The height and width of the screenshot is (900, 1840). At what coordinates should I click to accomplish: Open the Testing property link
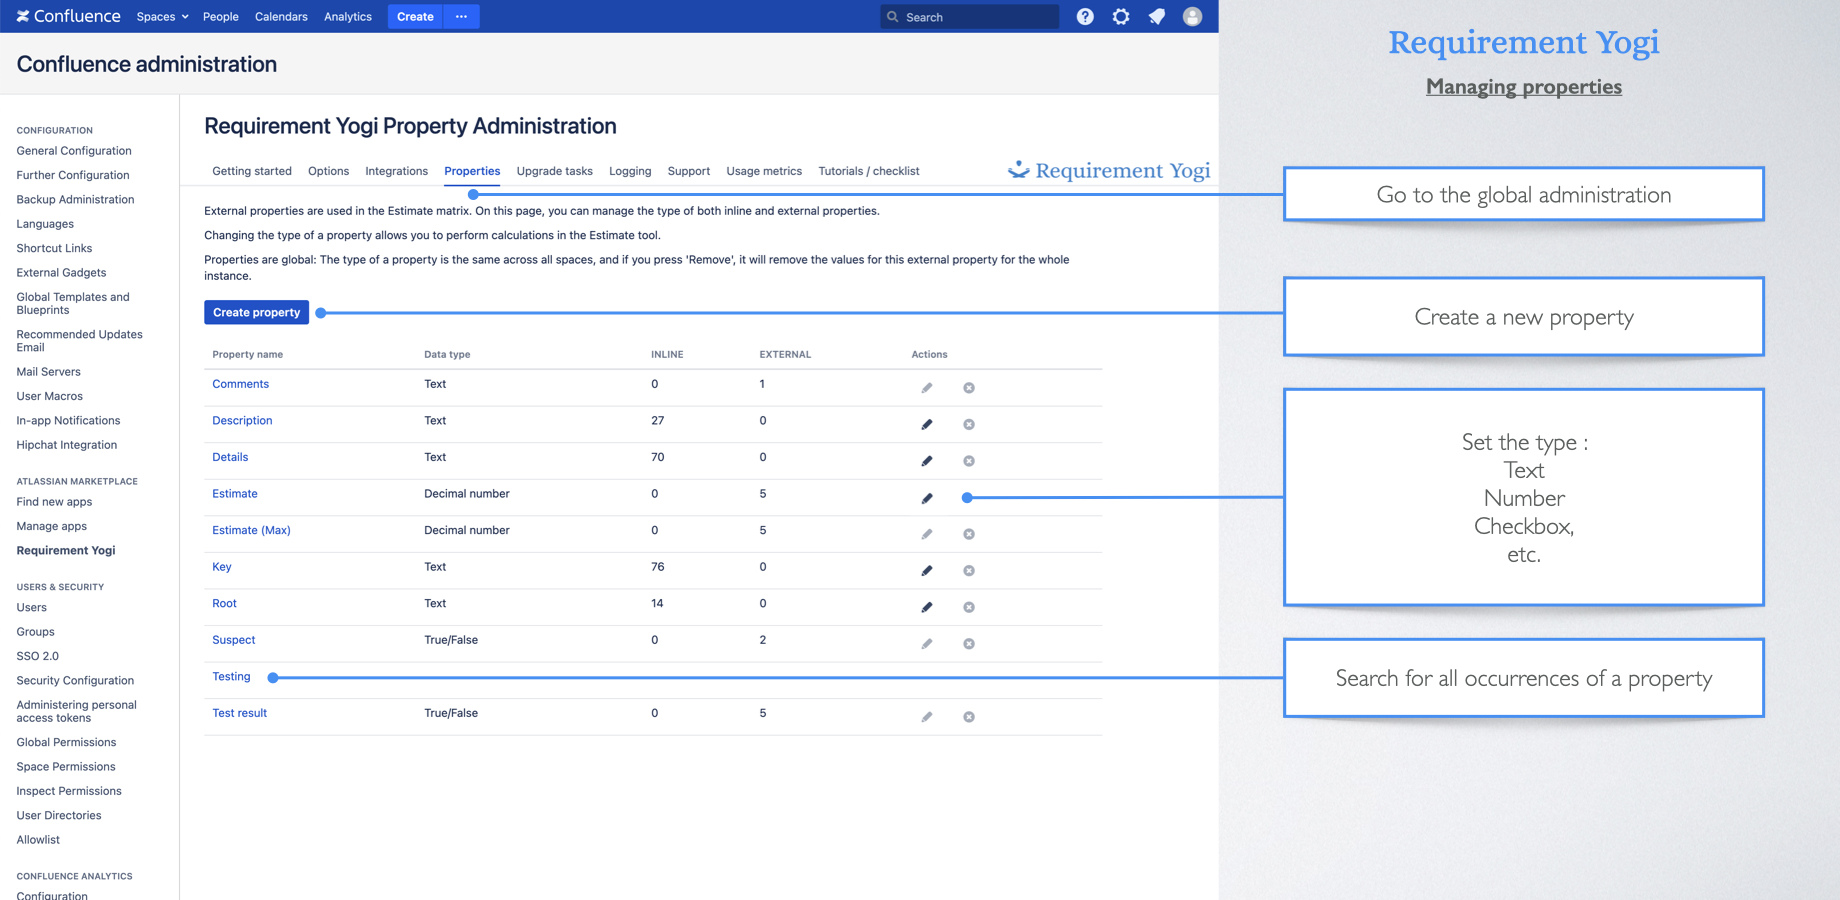[x=231, y=677]
